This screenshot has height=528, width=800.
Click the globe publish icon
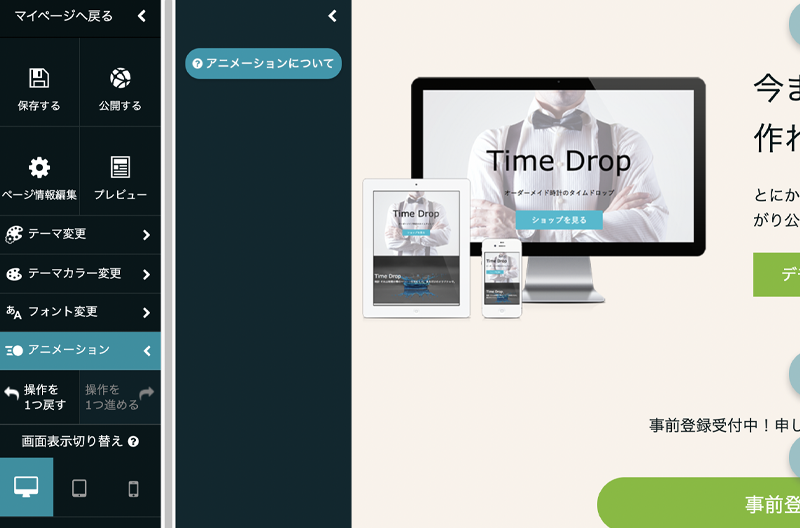click(120, 79)
